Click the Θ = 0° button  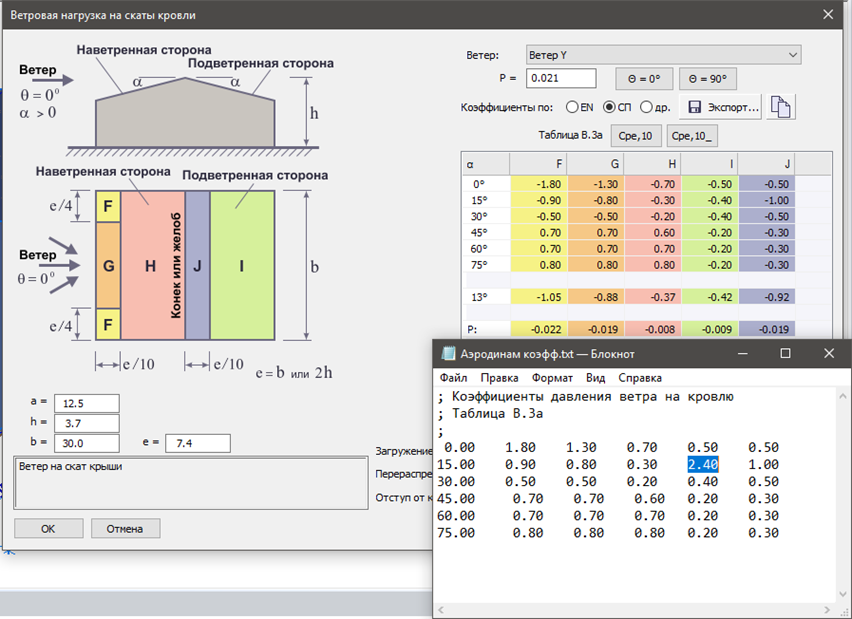644,79
